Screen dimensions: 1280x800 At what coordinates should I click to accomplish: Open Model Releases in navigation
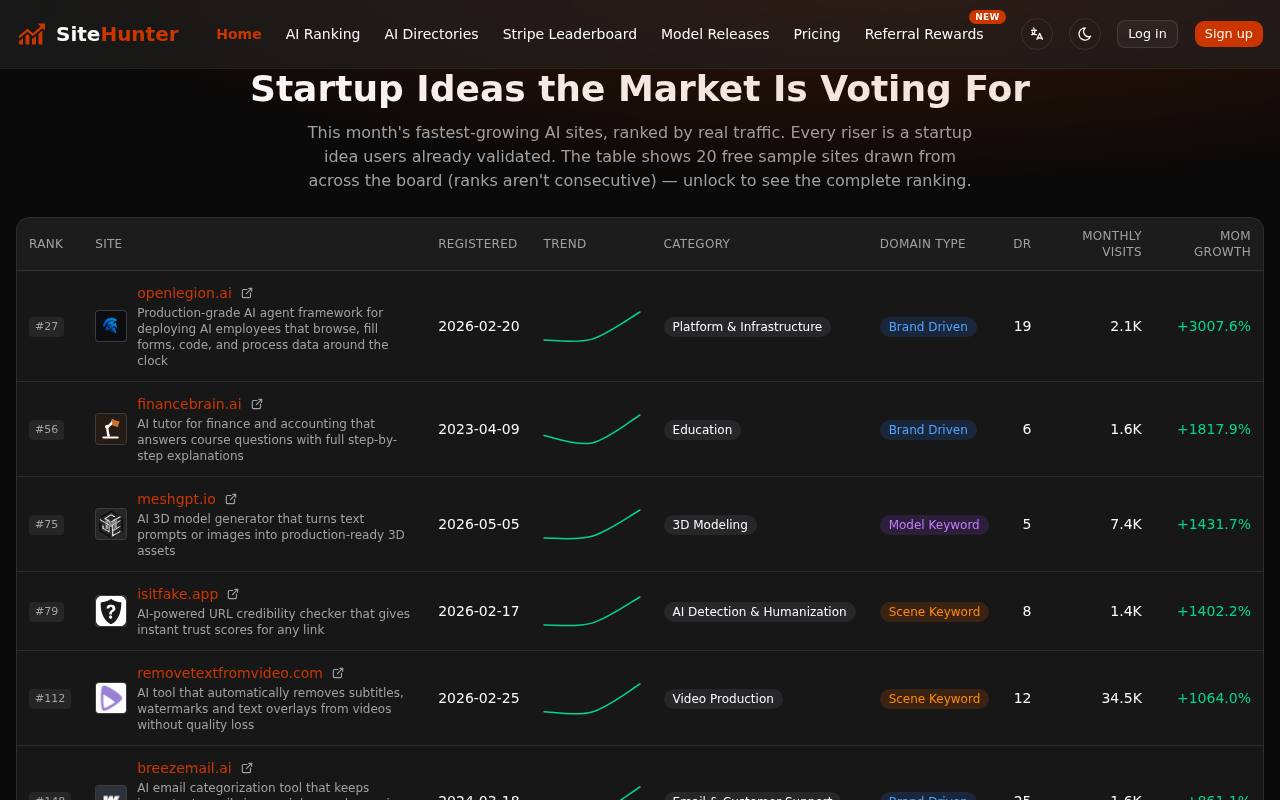[715, 34]
